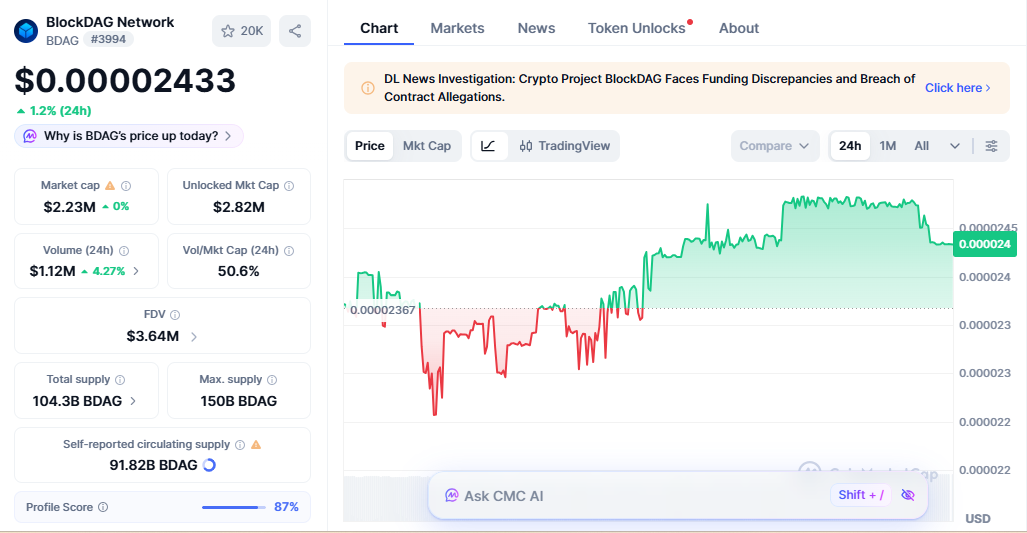This screenshot has height=533, width=1027.
Task: Select 24h time range
Action: [x=850, y=146]
